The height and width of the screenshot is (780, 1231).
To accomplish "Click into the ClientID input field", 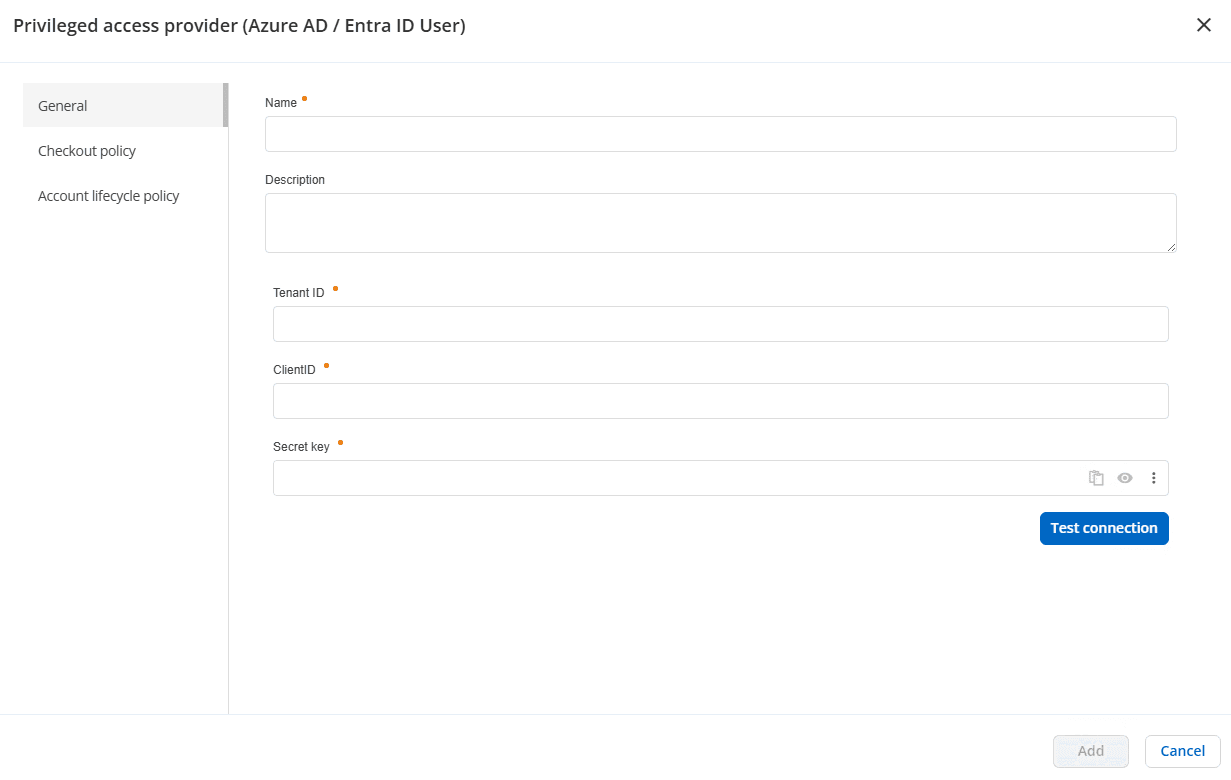I will point(720,401).
